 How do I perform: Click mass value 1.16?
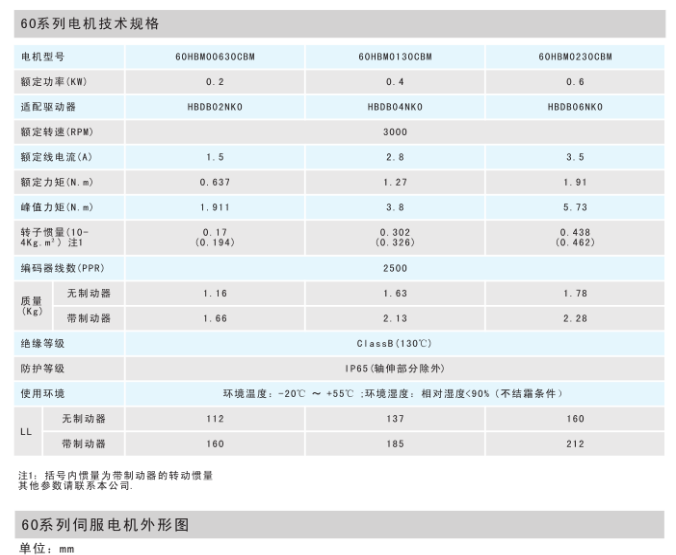point(215,293)
